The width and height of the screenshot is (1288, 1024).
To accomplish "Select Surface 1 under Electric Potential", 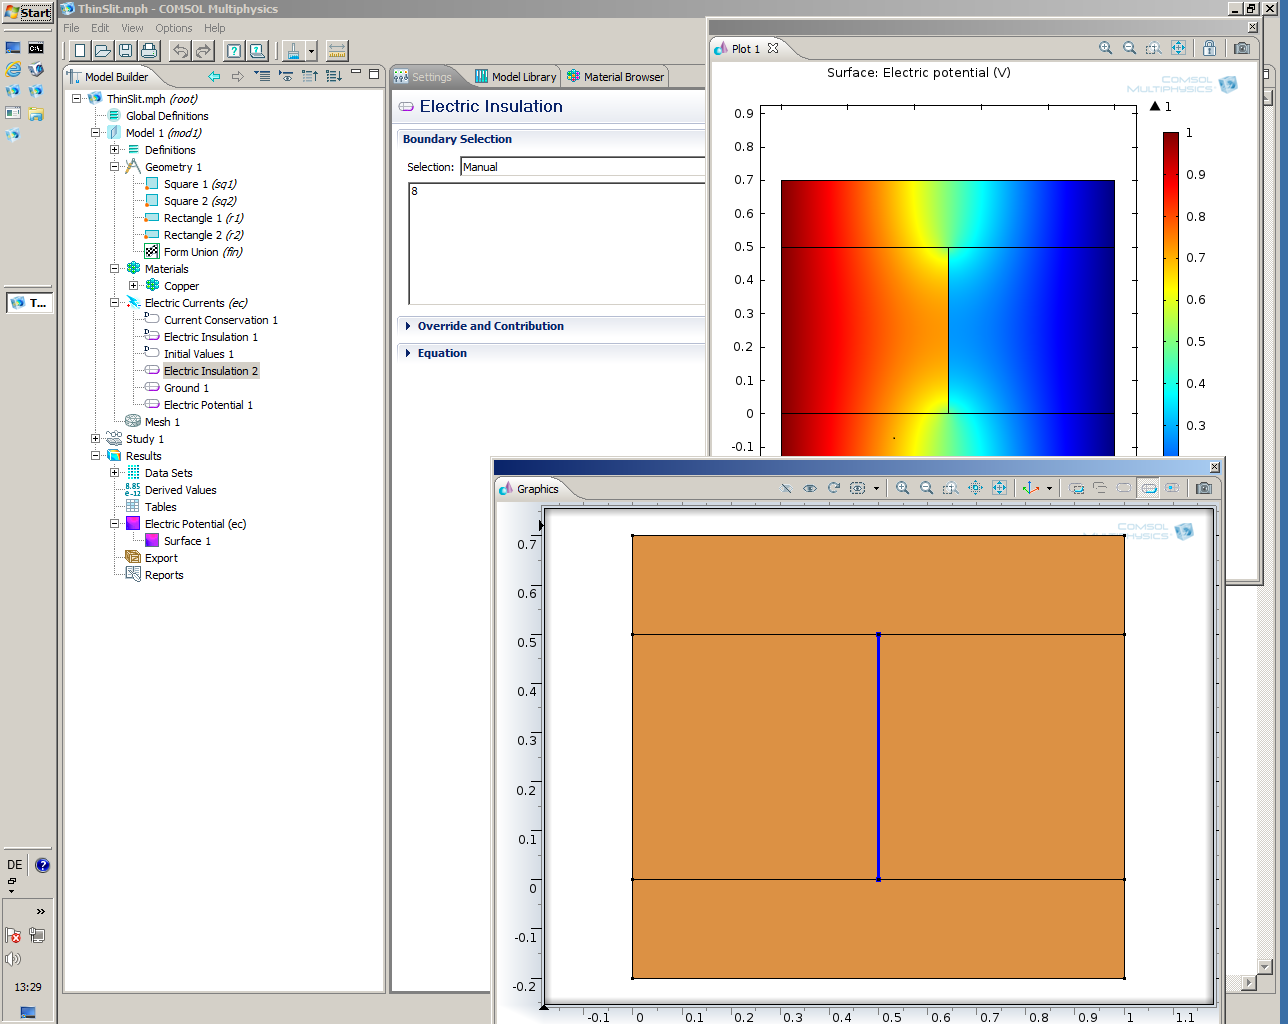I will point(187,541).
